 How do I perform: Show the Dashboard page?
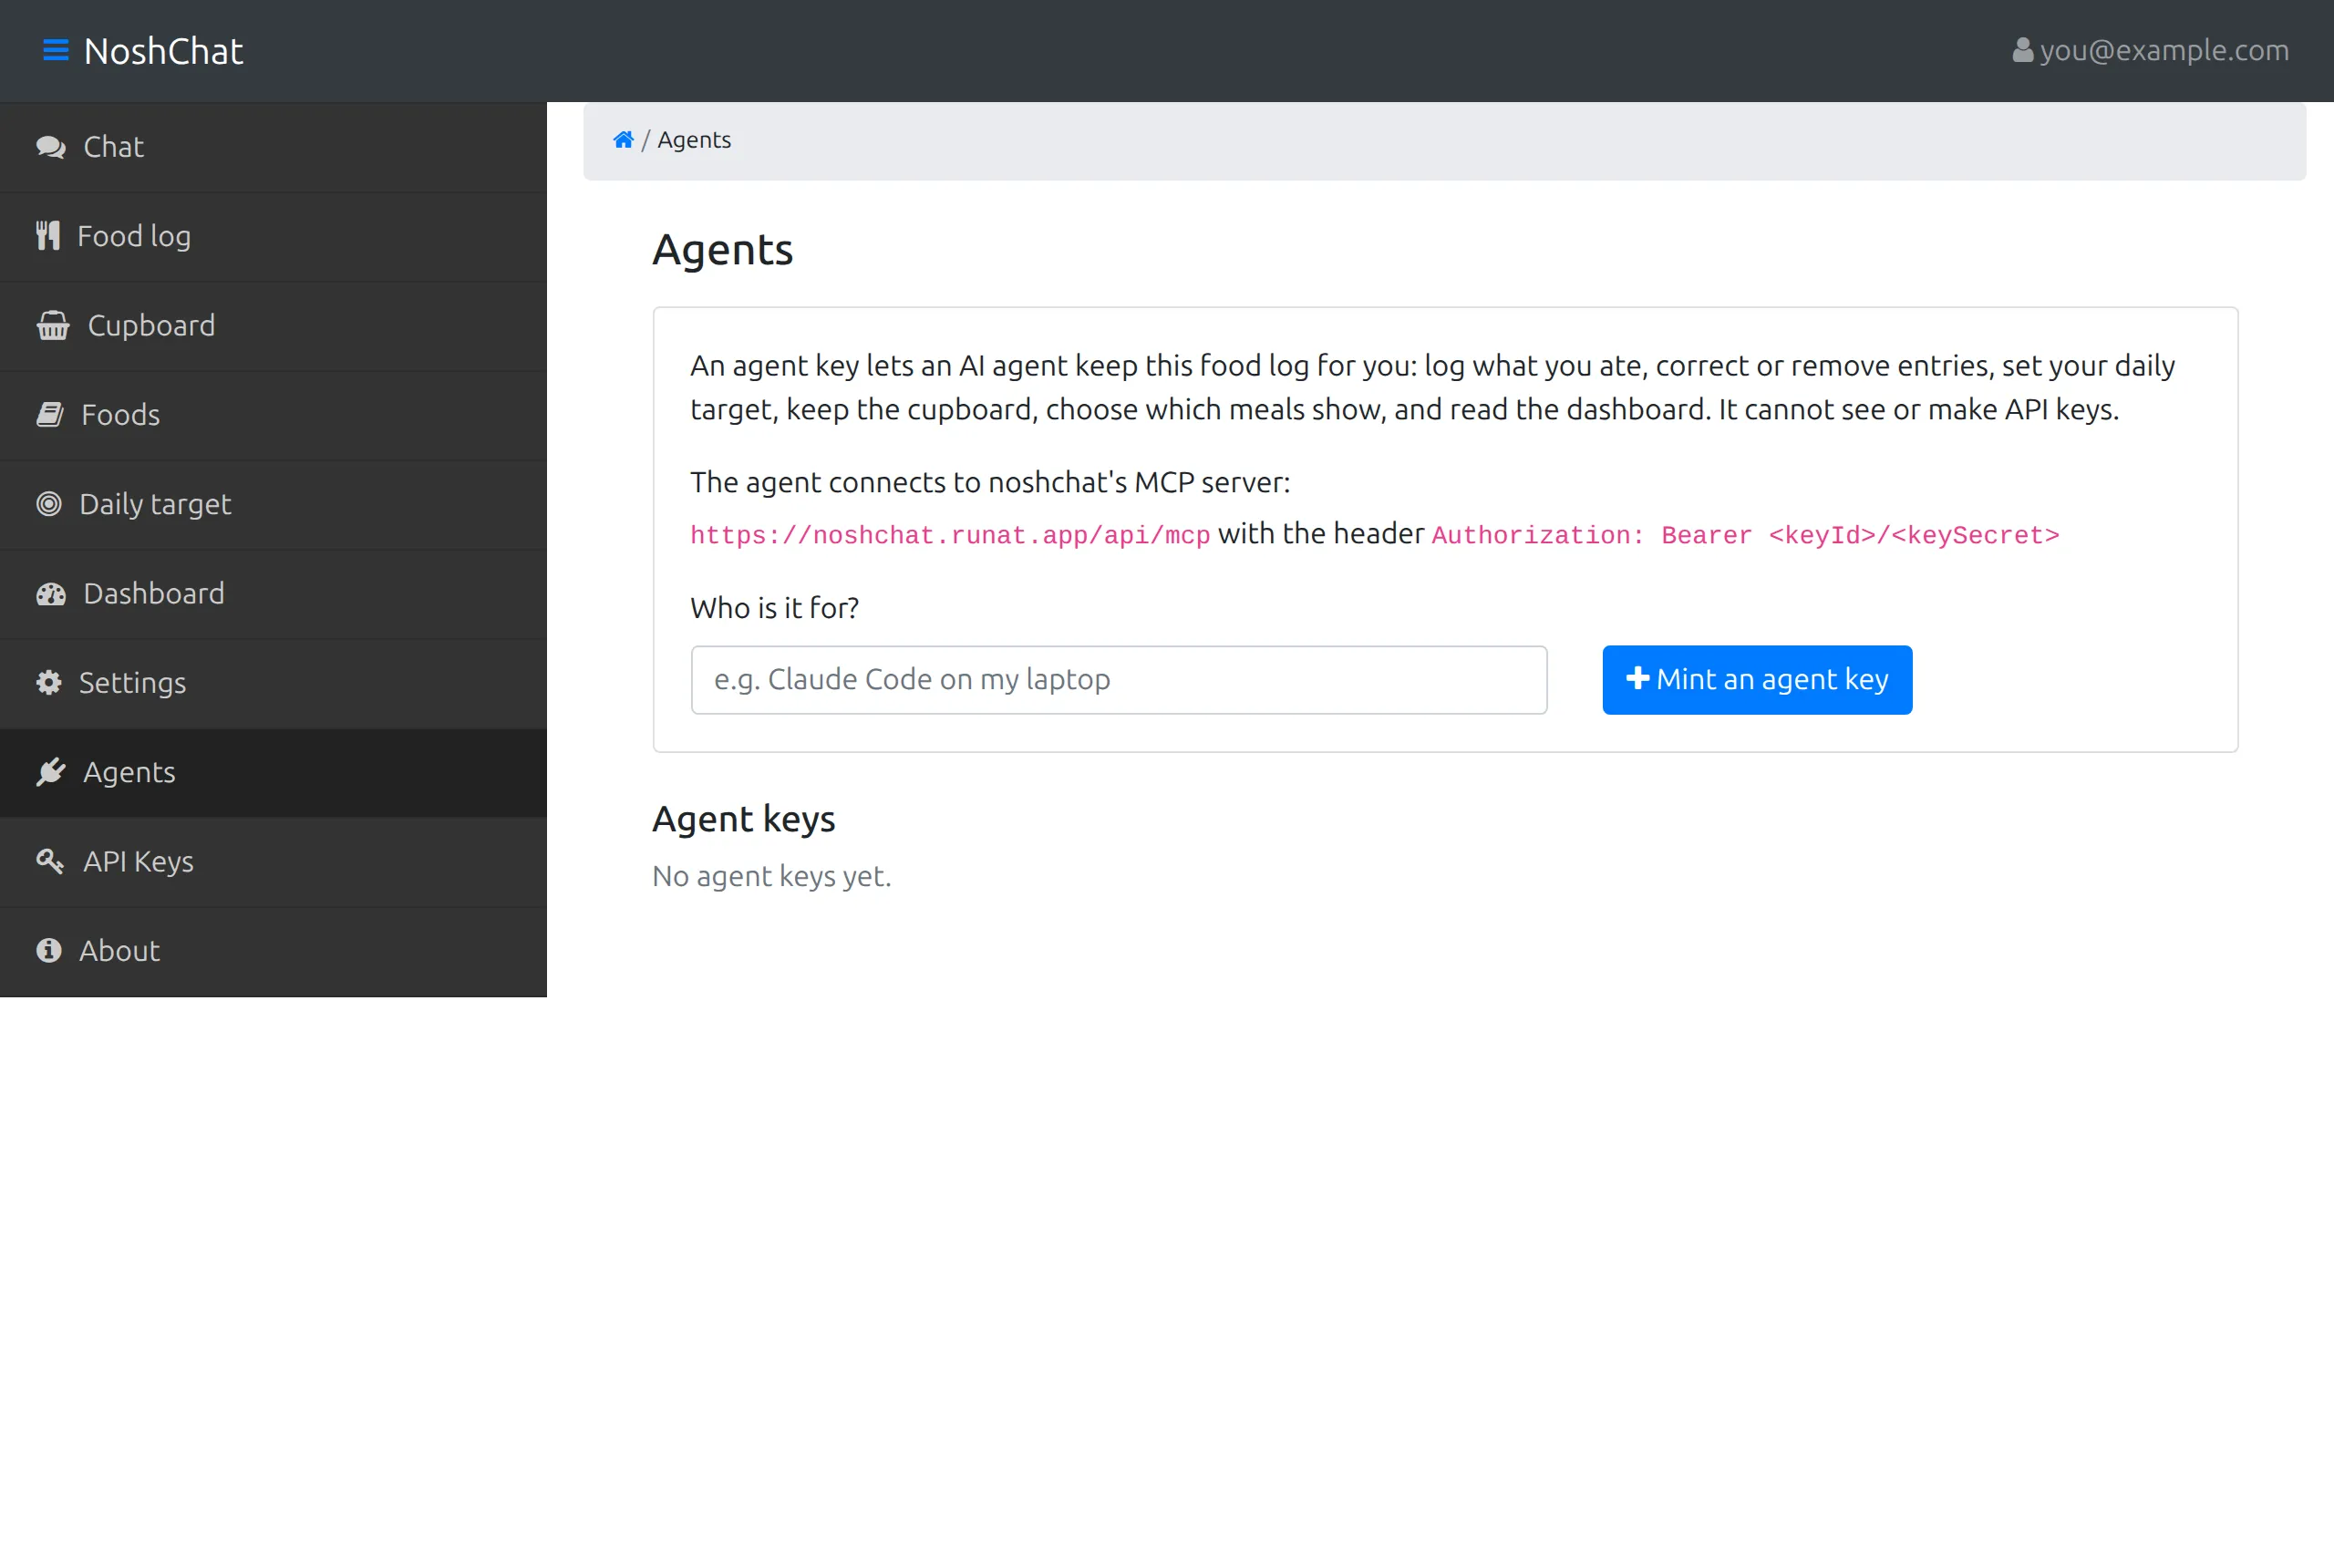[x=273, y=594]
